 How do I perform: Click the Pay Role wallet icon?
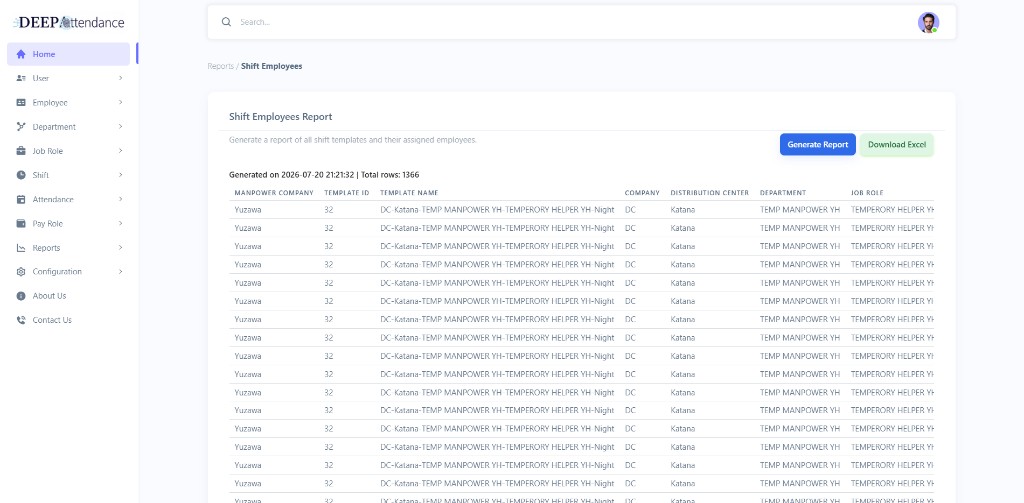pyautogui.click(x=21, y=223)
